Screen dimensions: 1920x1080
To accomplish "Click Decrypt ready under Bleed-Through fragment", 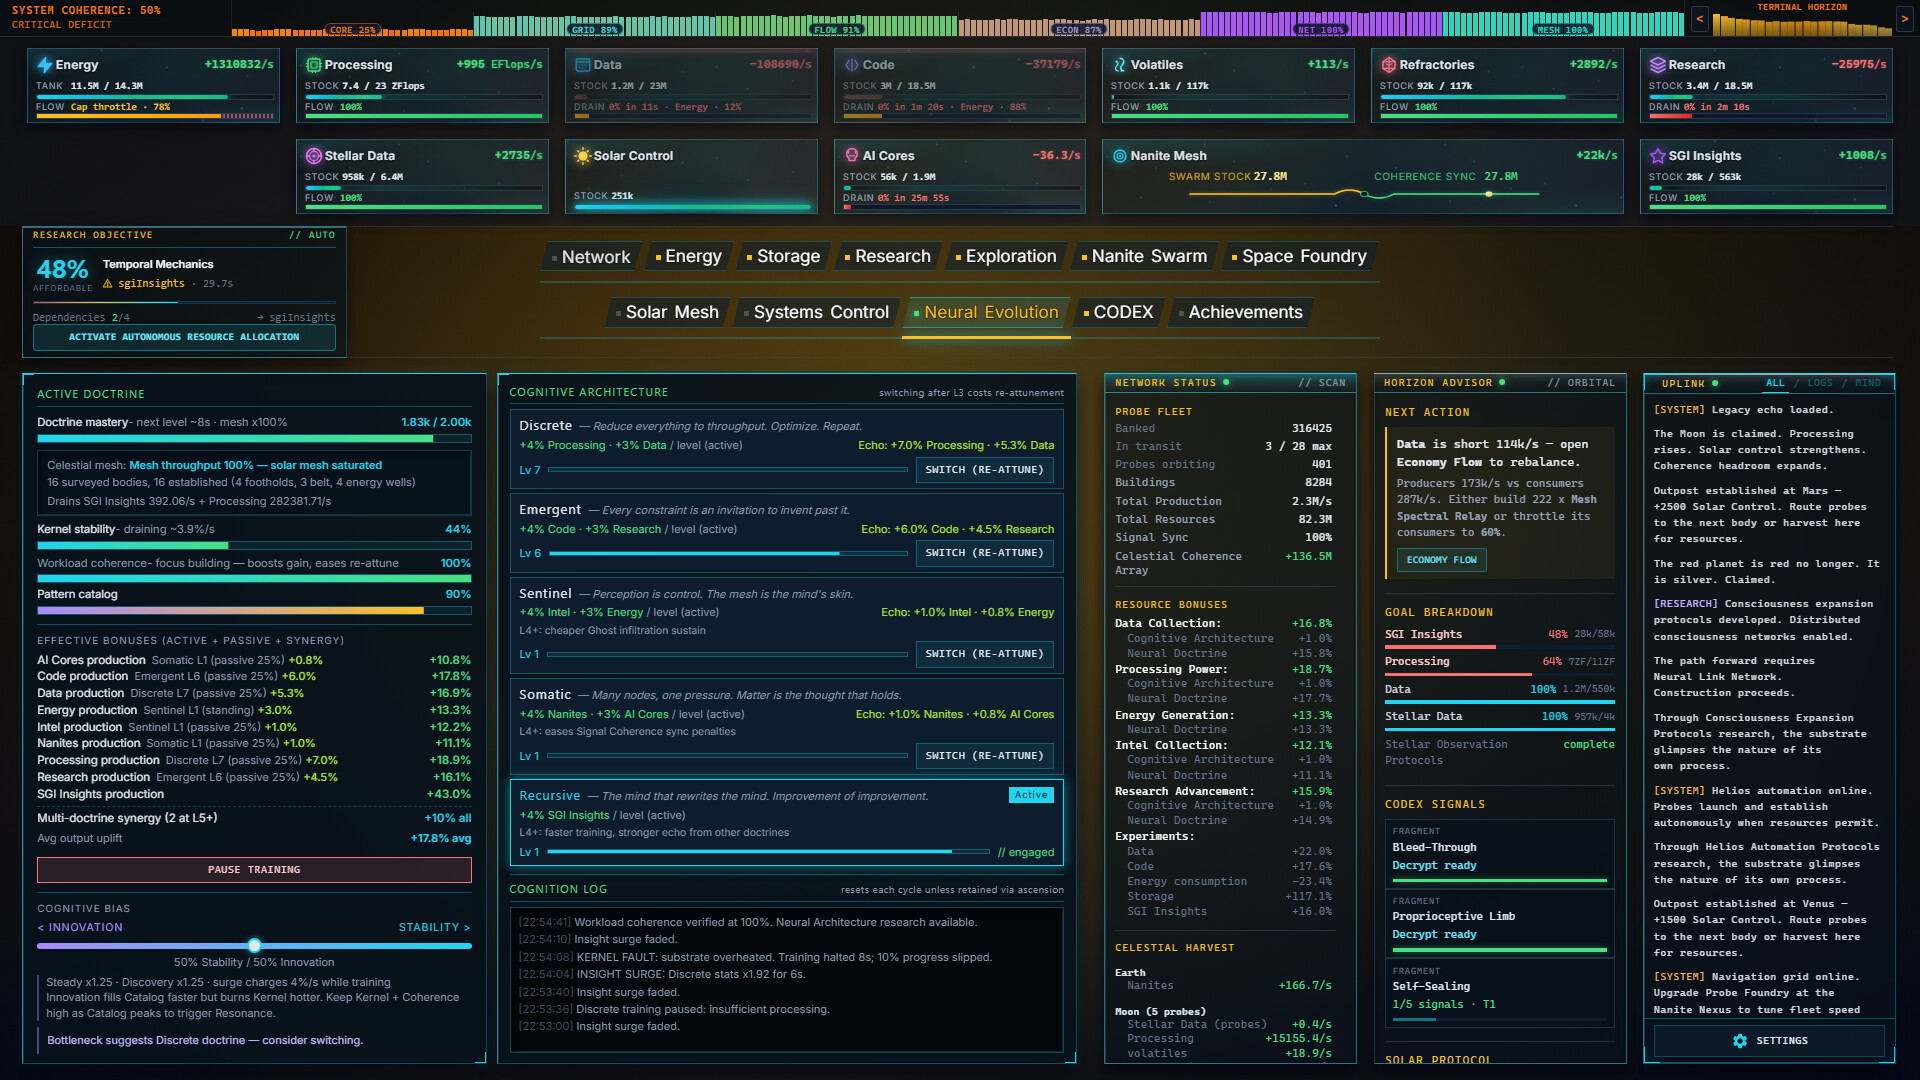I will click(1434, 866).
